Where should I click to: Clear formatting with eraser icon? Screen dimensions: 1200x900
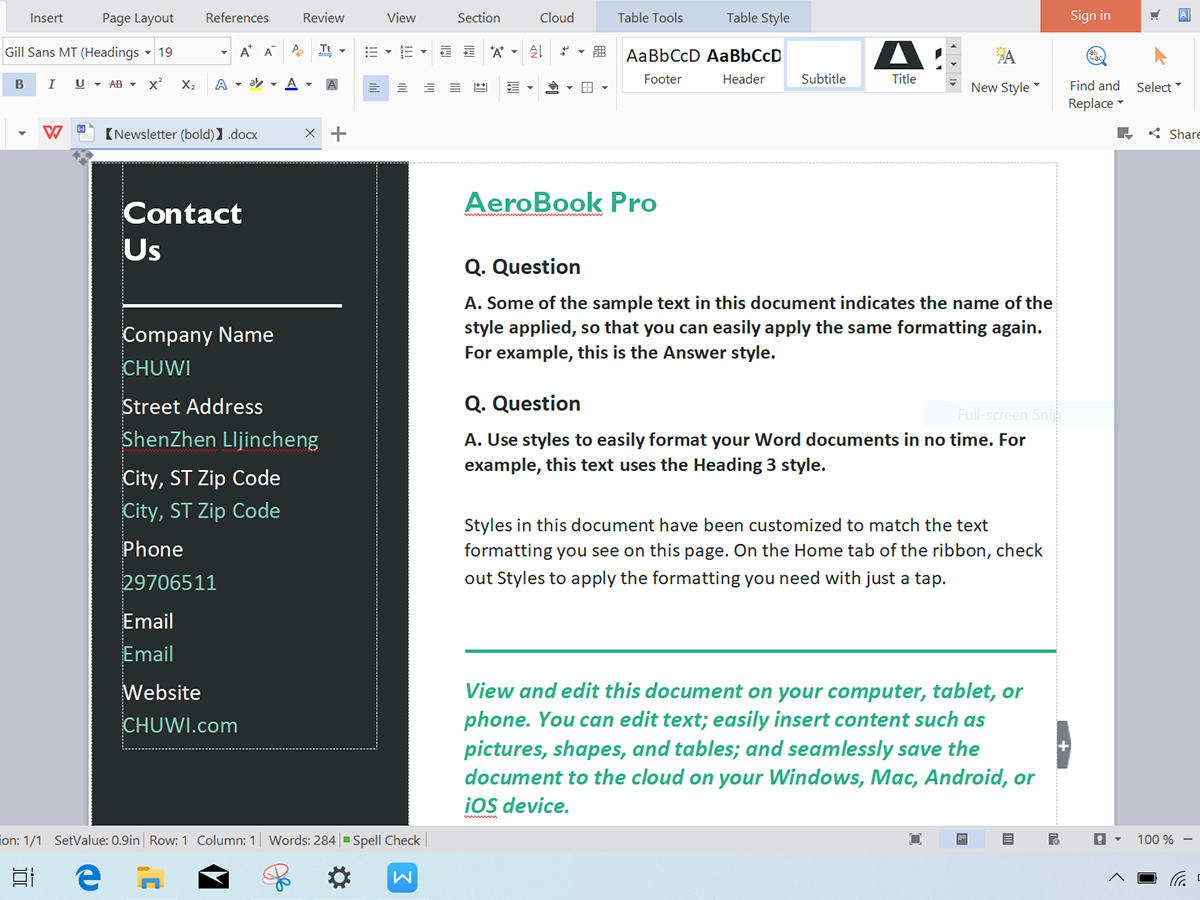point(297,52)
